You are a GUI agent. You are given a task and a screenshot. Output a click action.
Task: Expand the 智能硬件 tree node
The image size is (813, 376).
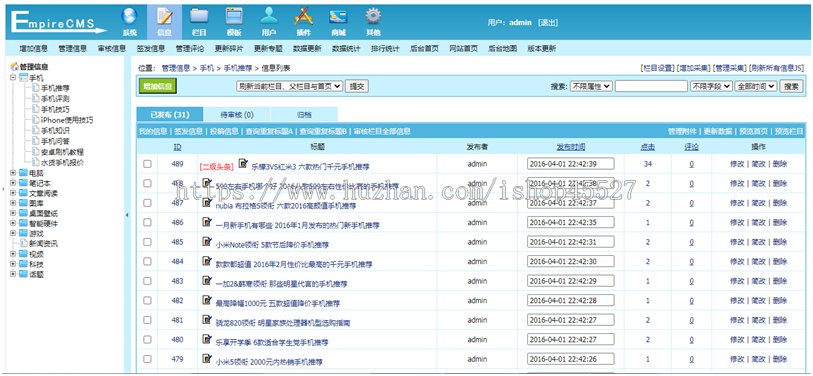tap(12, 224)
